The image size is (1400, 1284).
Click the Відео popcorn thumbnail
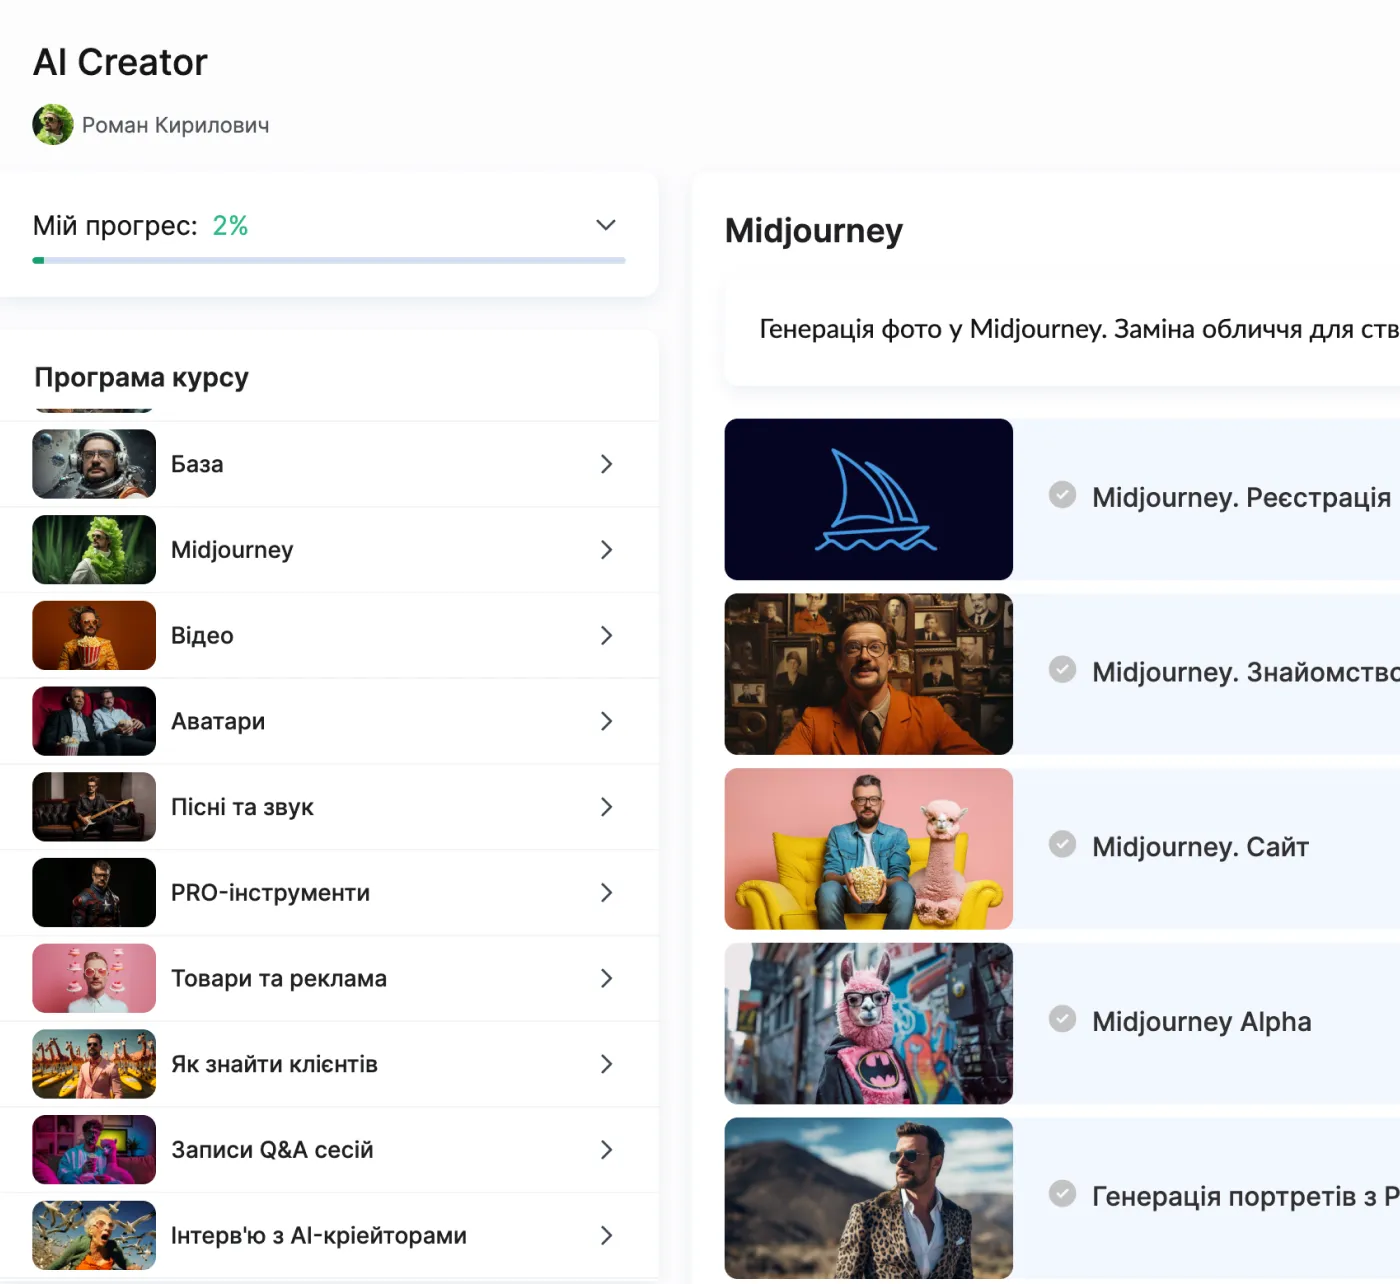pyautogui.click(x=94, y=636)
